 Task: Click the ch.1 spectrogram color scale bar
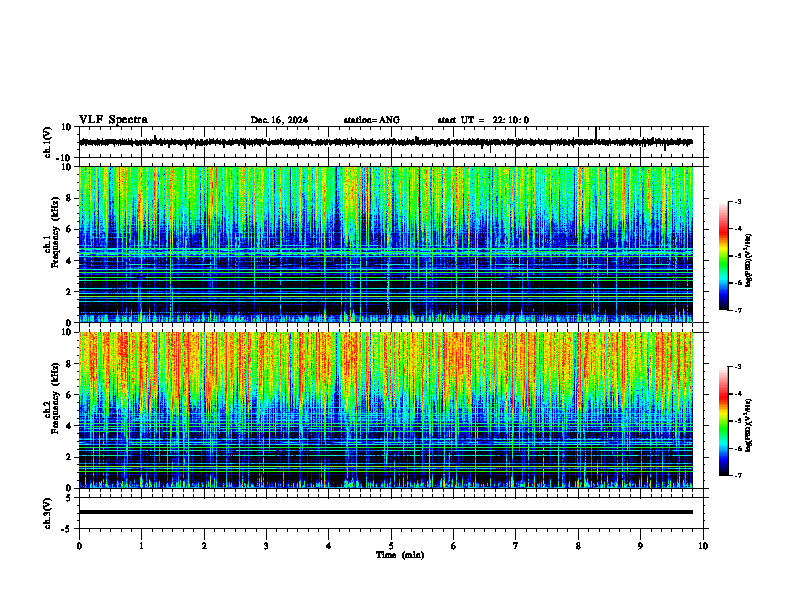coord(723,256)
